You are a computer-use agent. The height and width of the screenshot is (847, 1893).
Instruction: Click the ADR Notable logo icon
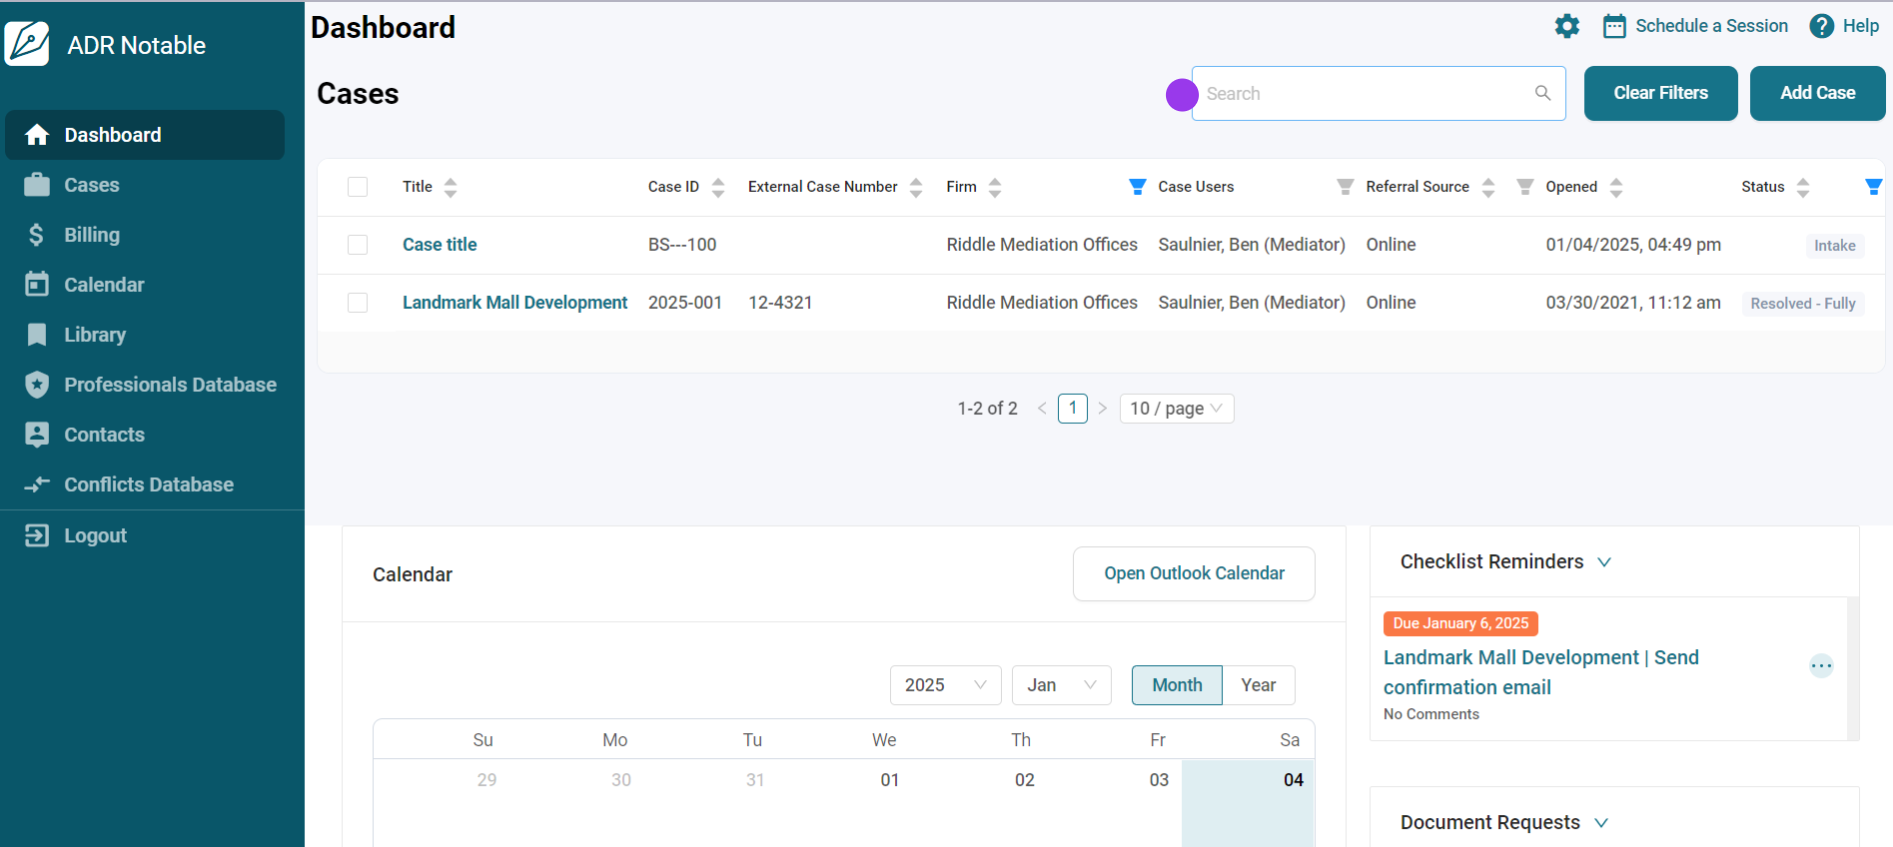click(x=27, y=44)
